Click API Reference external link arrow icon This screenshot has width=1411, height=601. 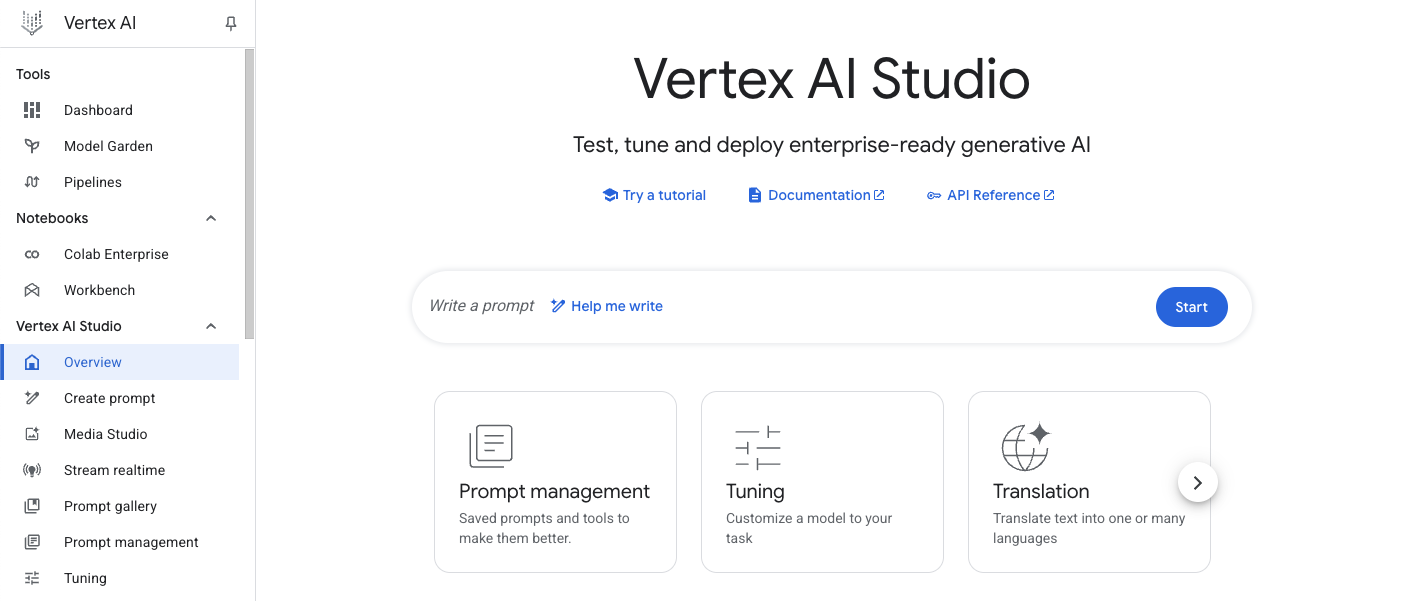click(1049, 195)
